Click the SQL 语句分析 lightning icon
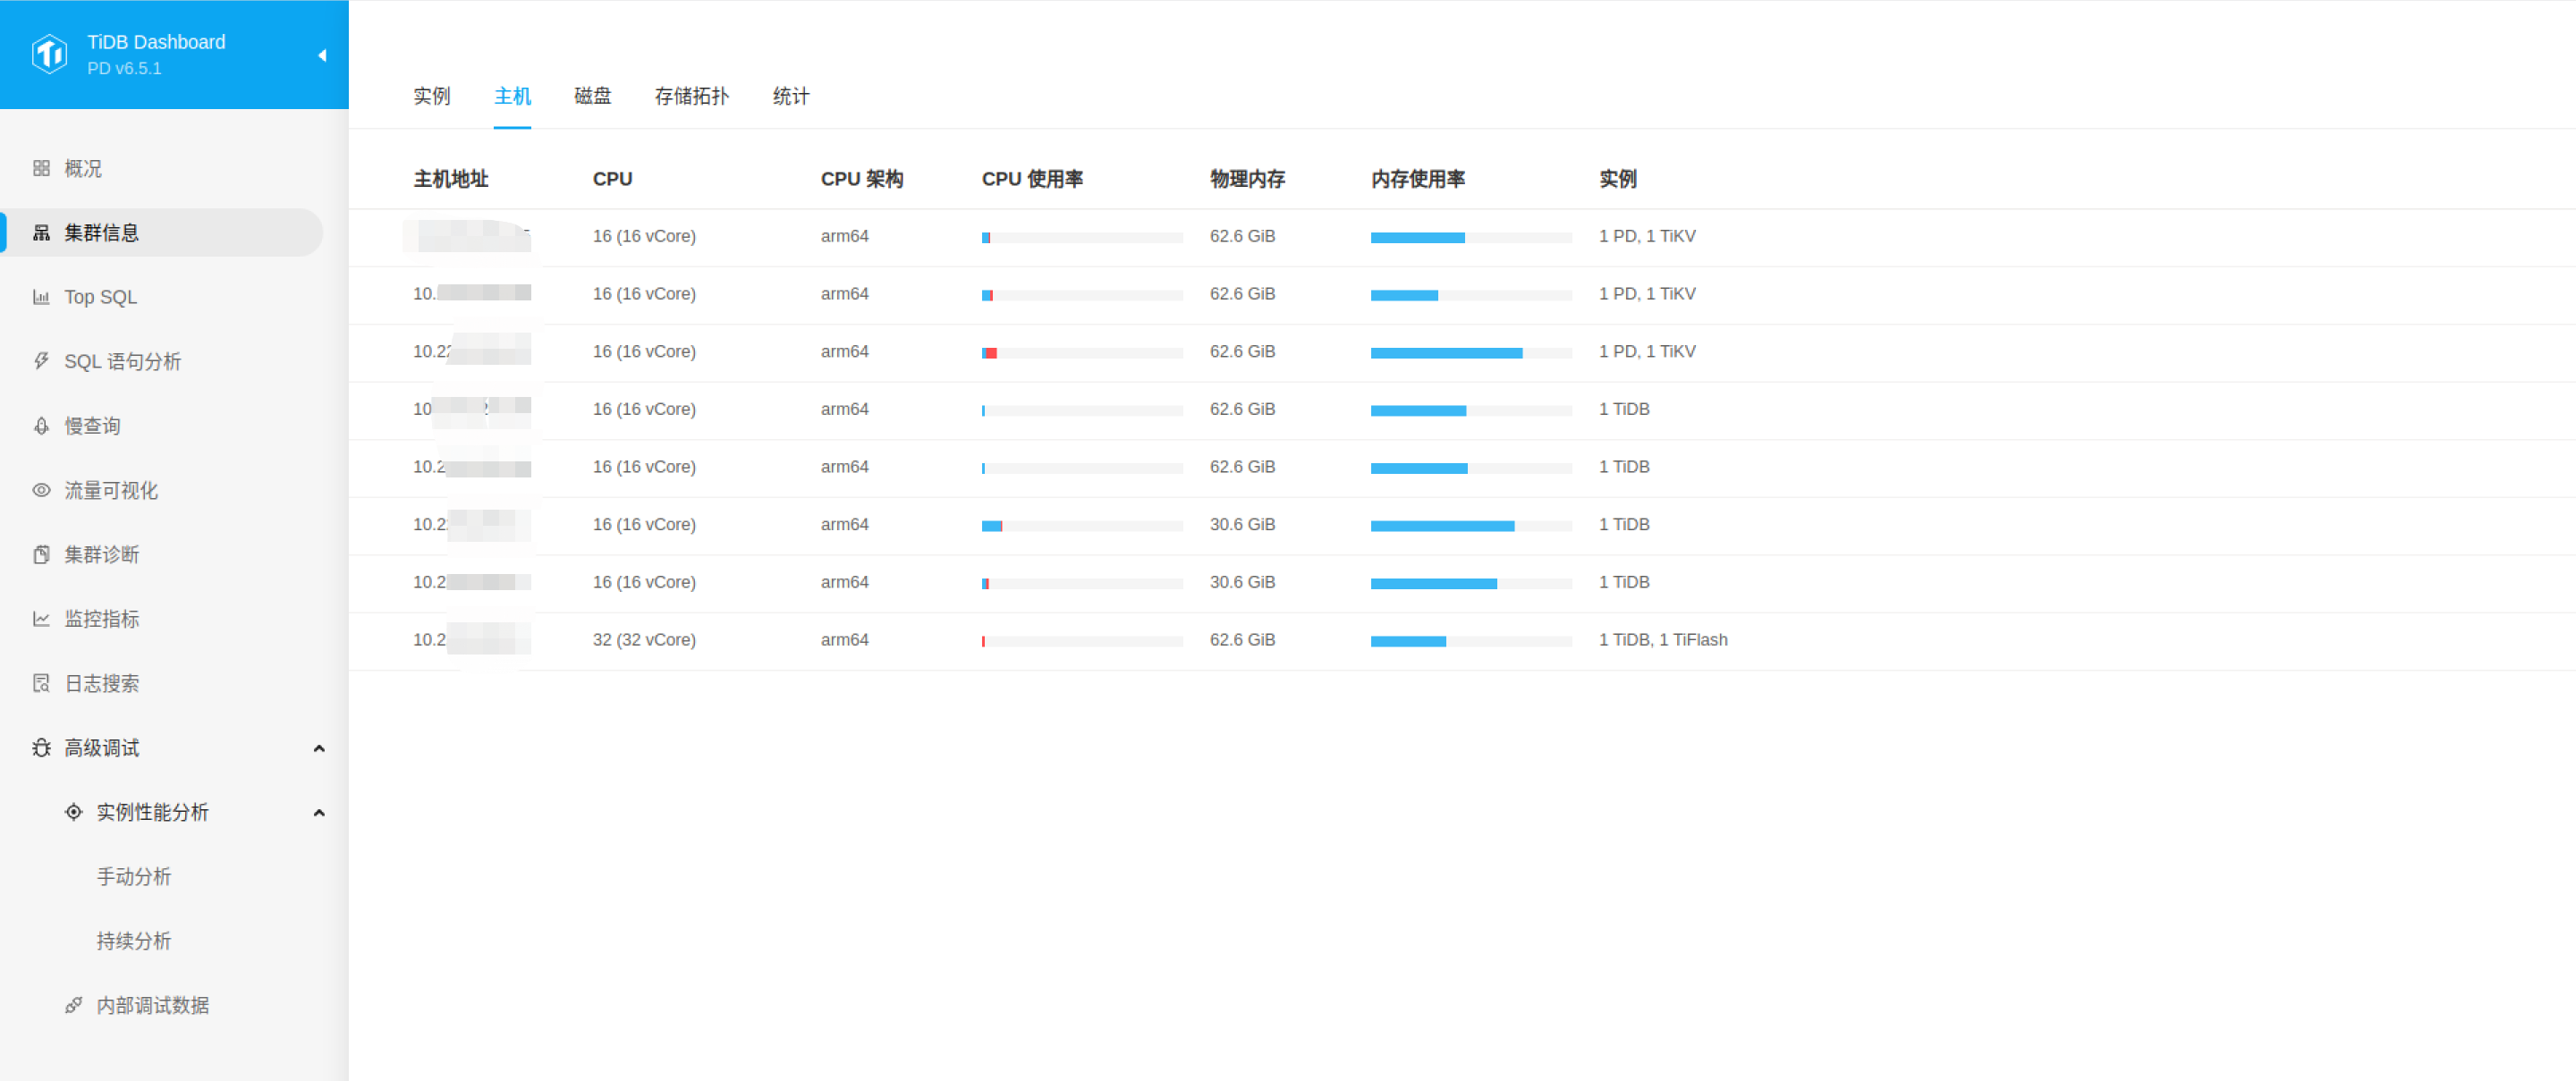This screenshot has width=2576, height=1081. 41,361
